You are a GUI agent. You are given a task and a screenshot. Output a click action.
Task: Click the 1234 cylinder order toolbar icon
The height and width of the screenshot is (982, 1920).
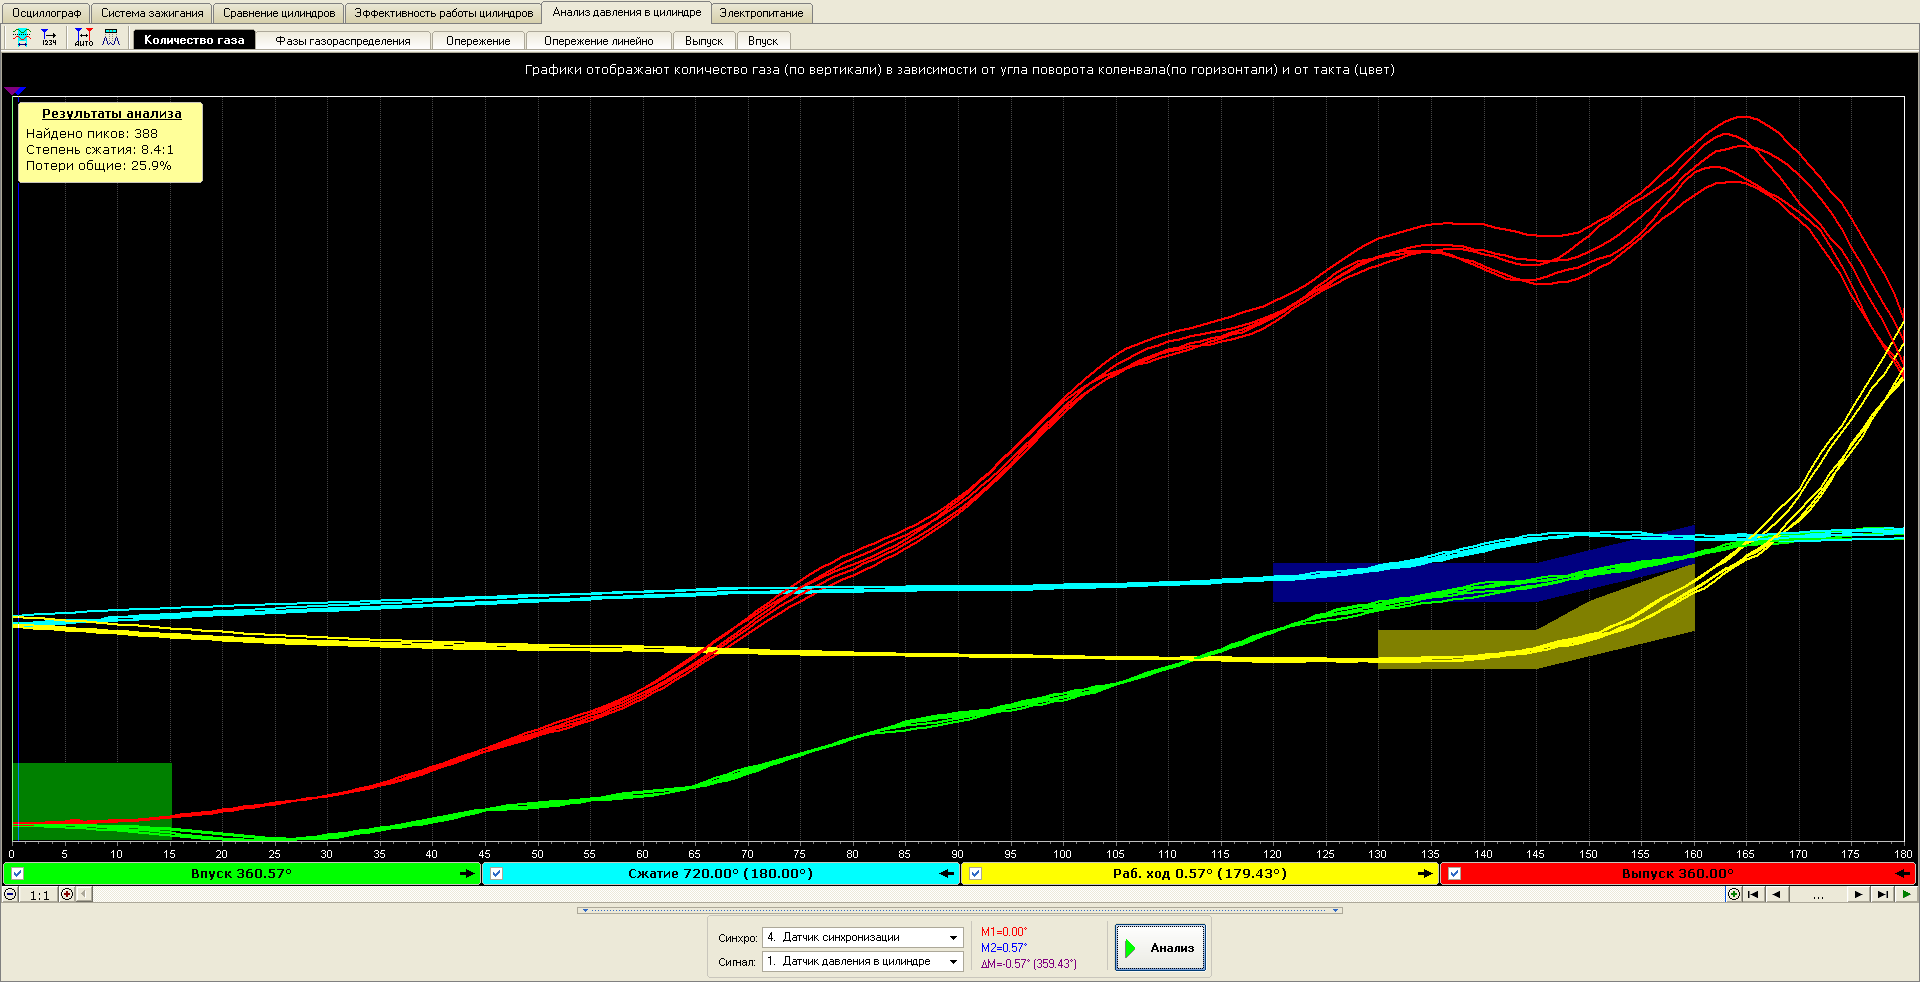49,38
